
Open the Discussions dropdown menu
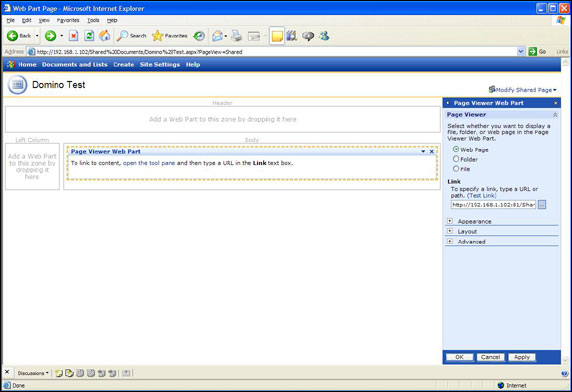(x=33, y=373)
